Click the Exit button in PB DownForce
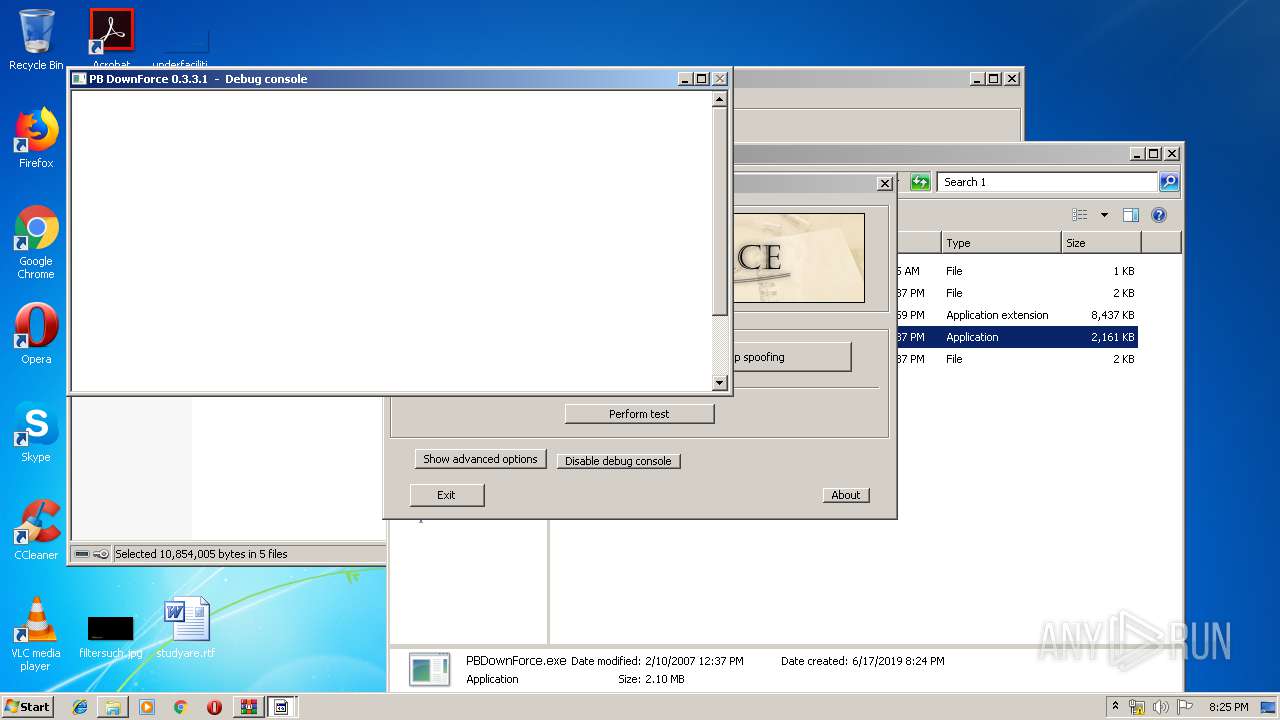Viewport: 1280px width, 720px height. [446, 495]
